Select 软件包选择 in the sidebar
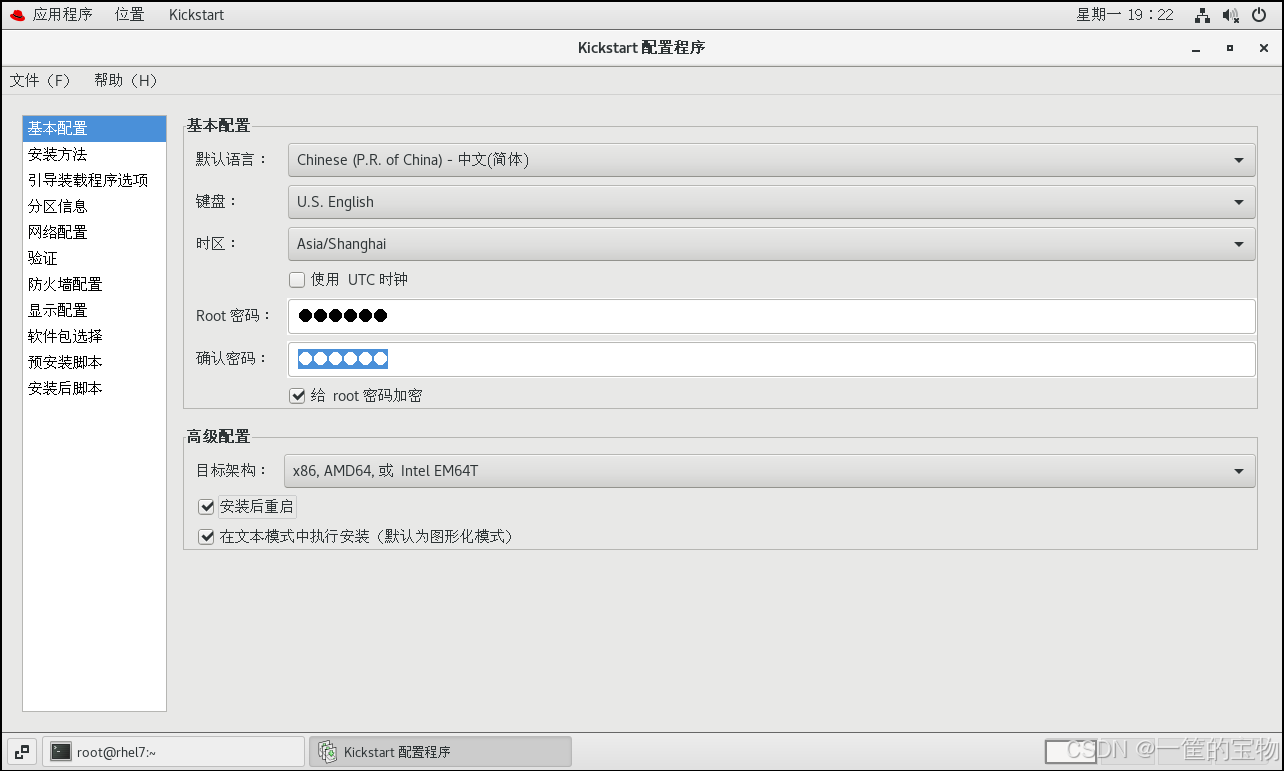This screenshot has height=771, width=1284. pyautogui.click(x=94, y=337)
